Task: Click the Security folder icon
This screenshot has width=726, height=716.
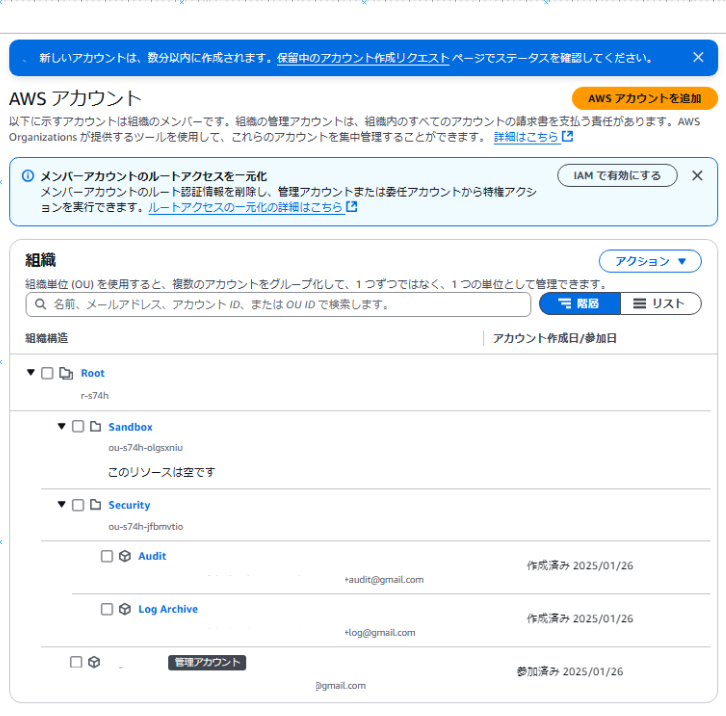Action: tap(95, 505)
